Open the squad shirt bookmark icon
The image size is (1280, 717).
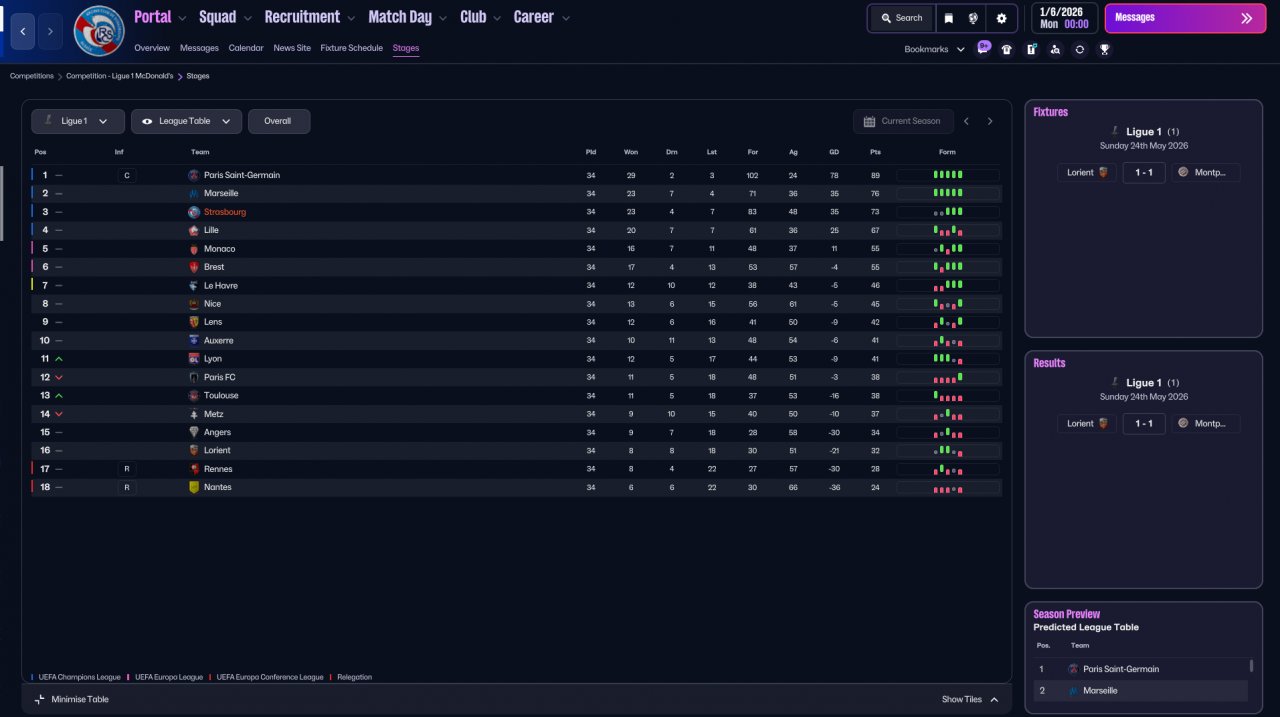1007,49
